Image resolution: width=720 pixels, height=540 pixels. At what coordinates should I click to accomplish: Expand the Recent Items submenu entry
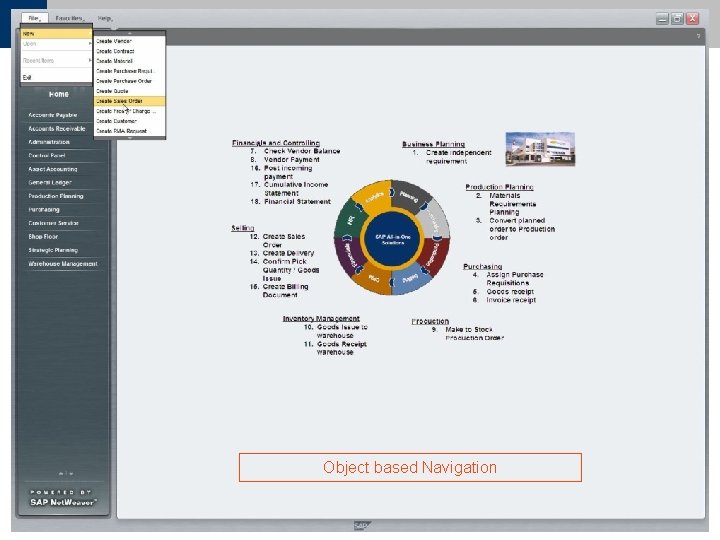coord(56,60)
